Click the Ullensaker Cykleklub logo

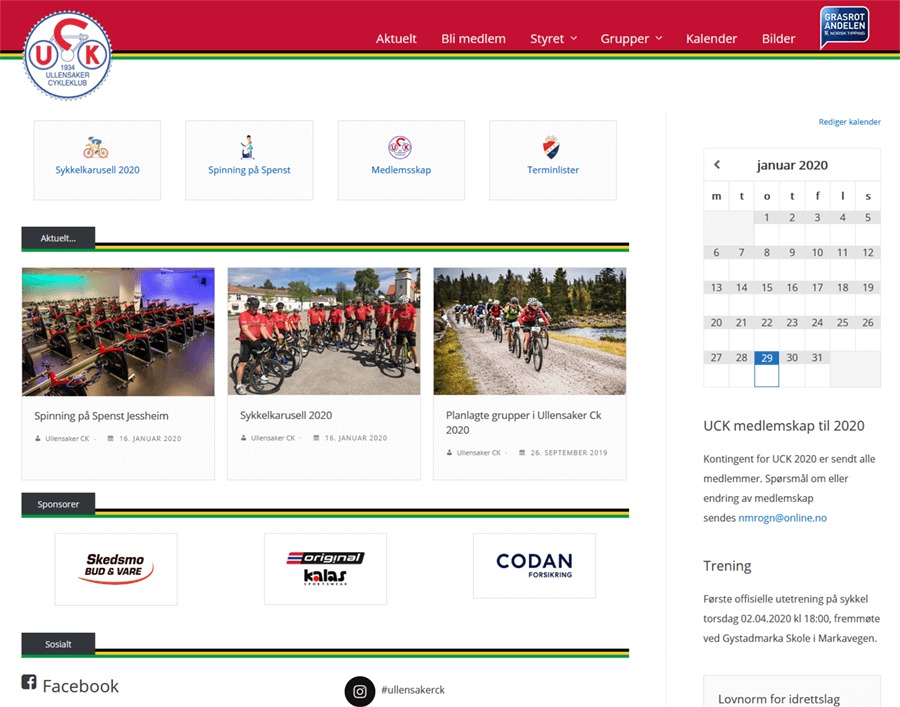(68, 56)
